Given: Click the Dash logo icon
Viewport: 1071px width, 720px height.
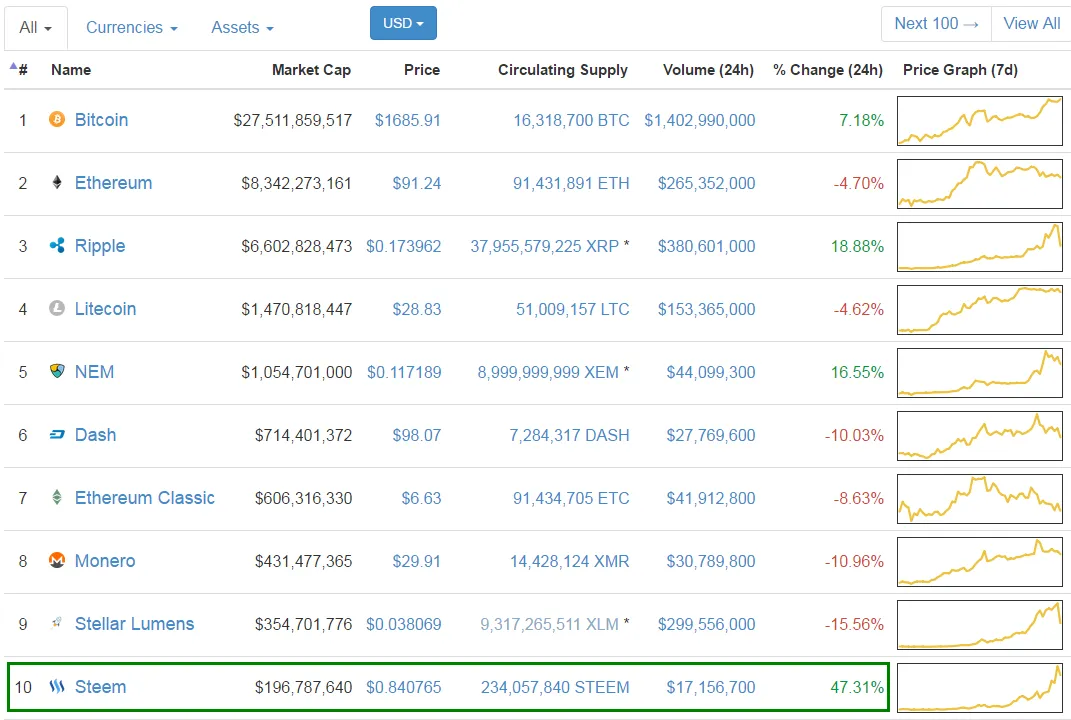Looking at the screenshot, I should tap(57, 435).
